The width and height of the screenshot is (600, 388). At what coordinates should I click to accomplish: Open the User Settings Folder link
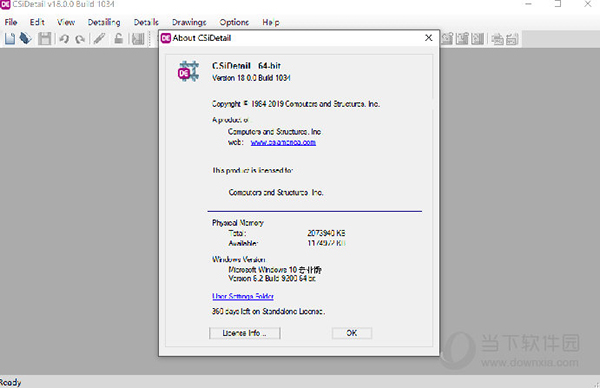pyautogui.click(x=243, y=296)
